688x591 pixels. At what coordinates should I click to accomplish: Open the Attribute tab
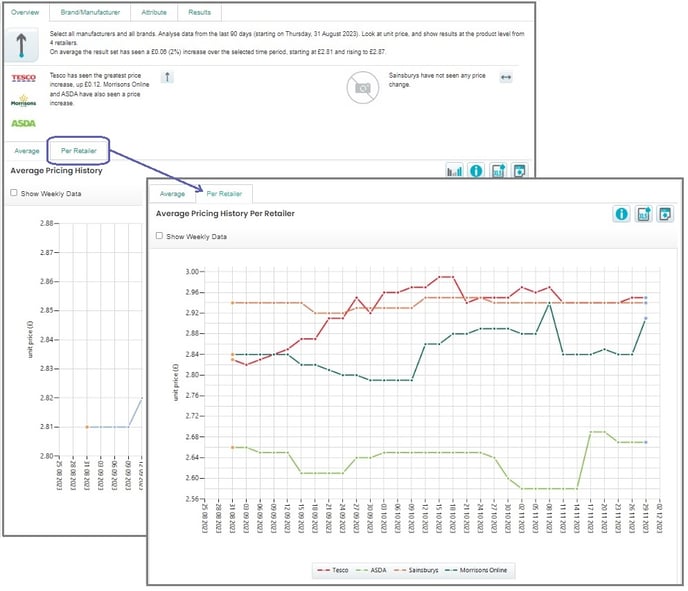(x=154, y=12)
